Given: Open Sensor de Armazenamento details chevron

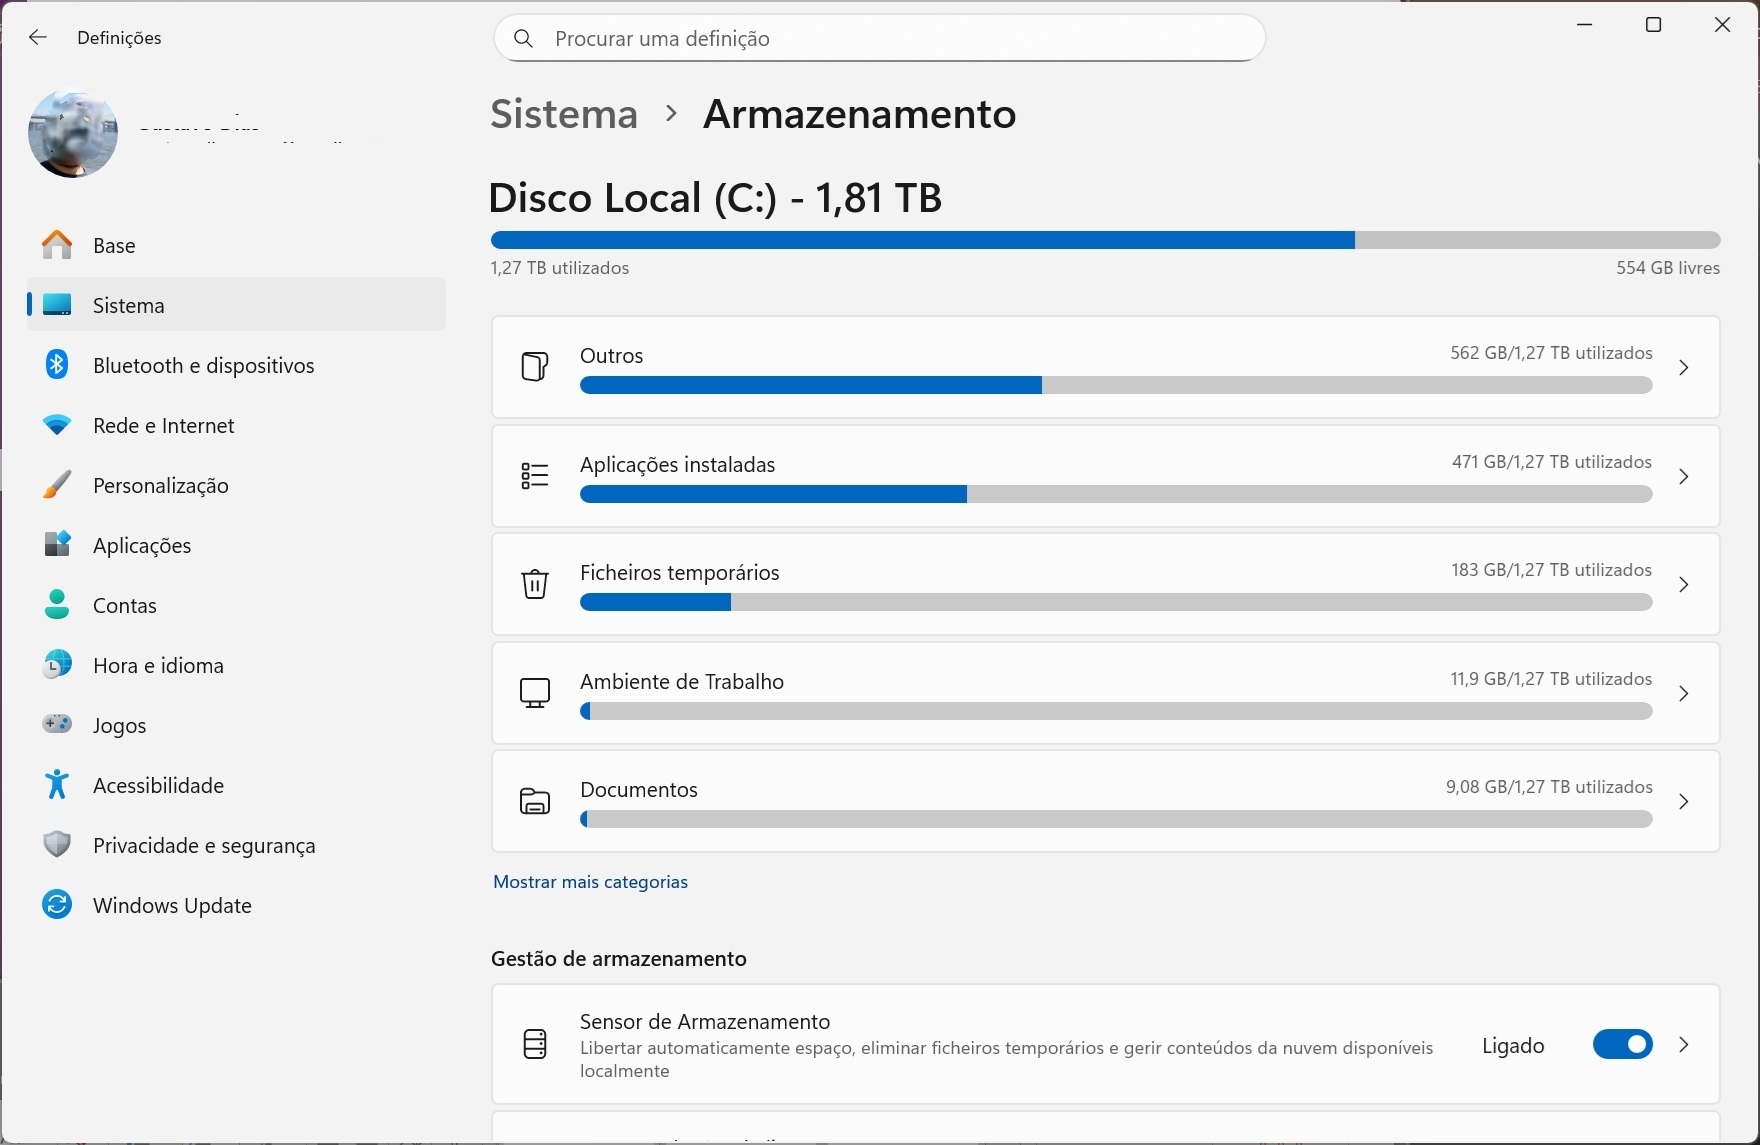Looking at the screenshot, I should click(x=1684, y=1044).
